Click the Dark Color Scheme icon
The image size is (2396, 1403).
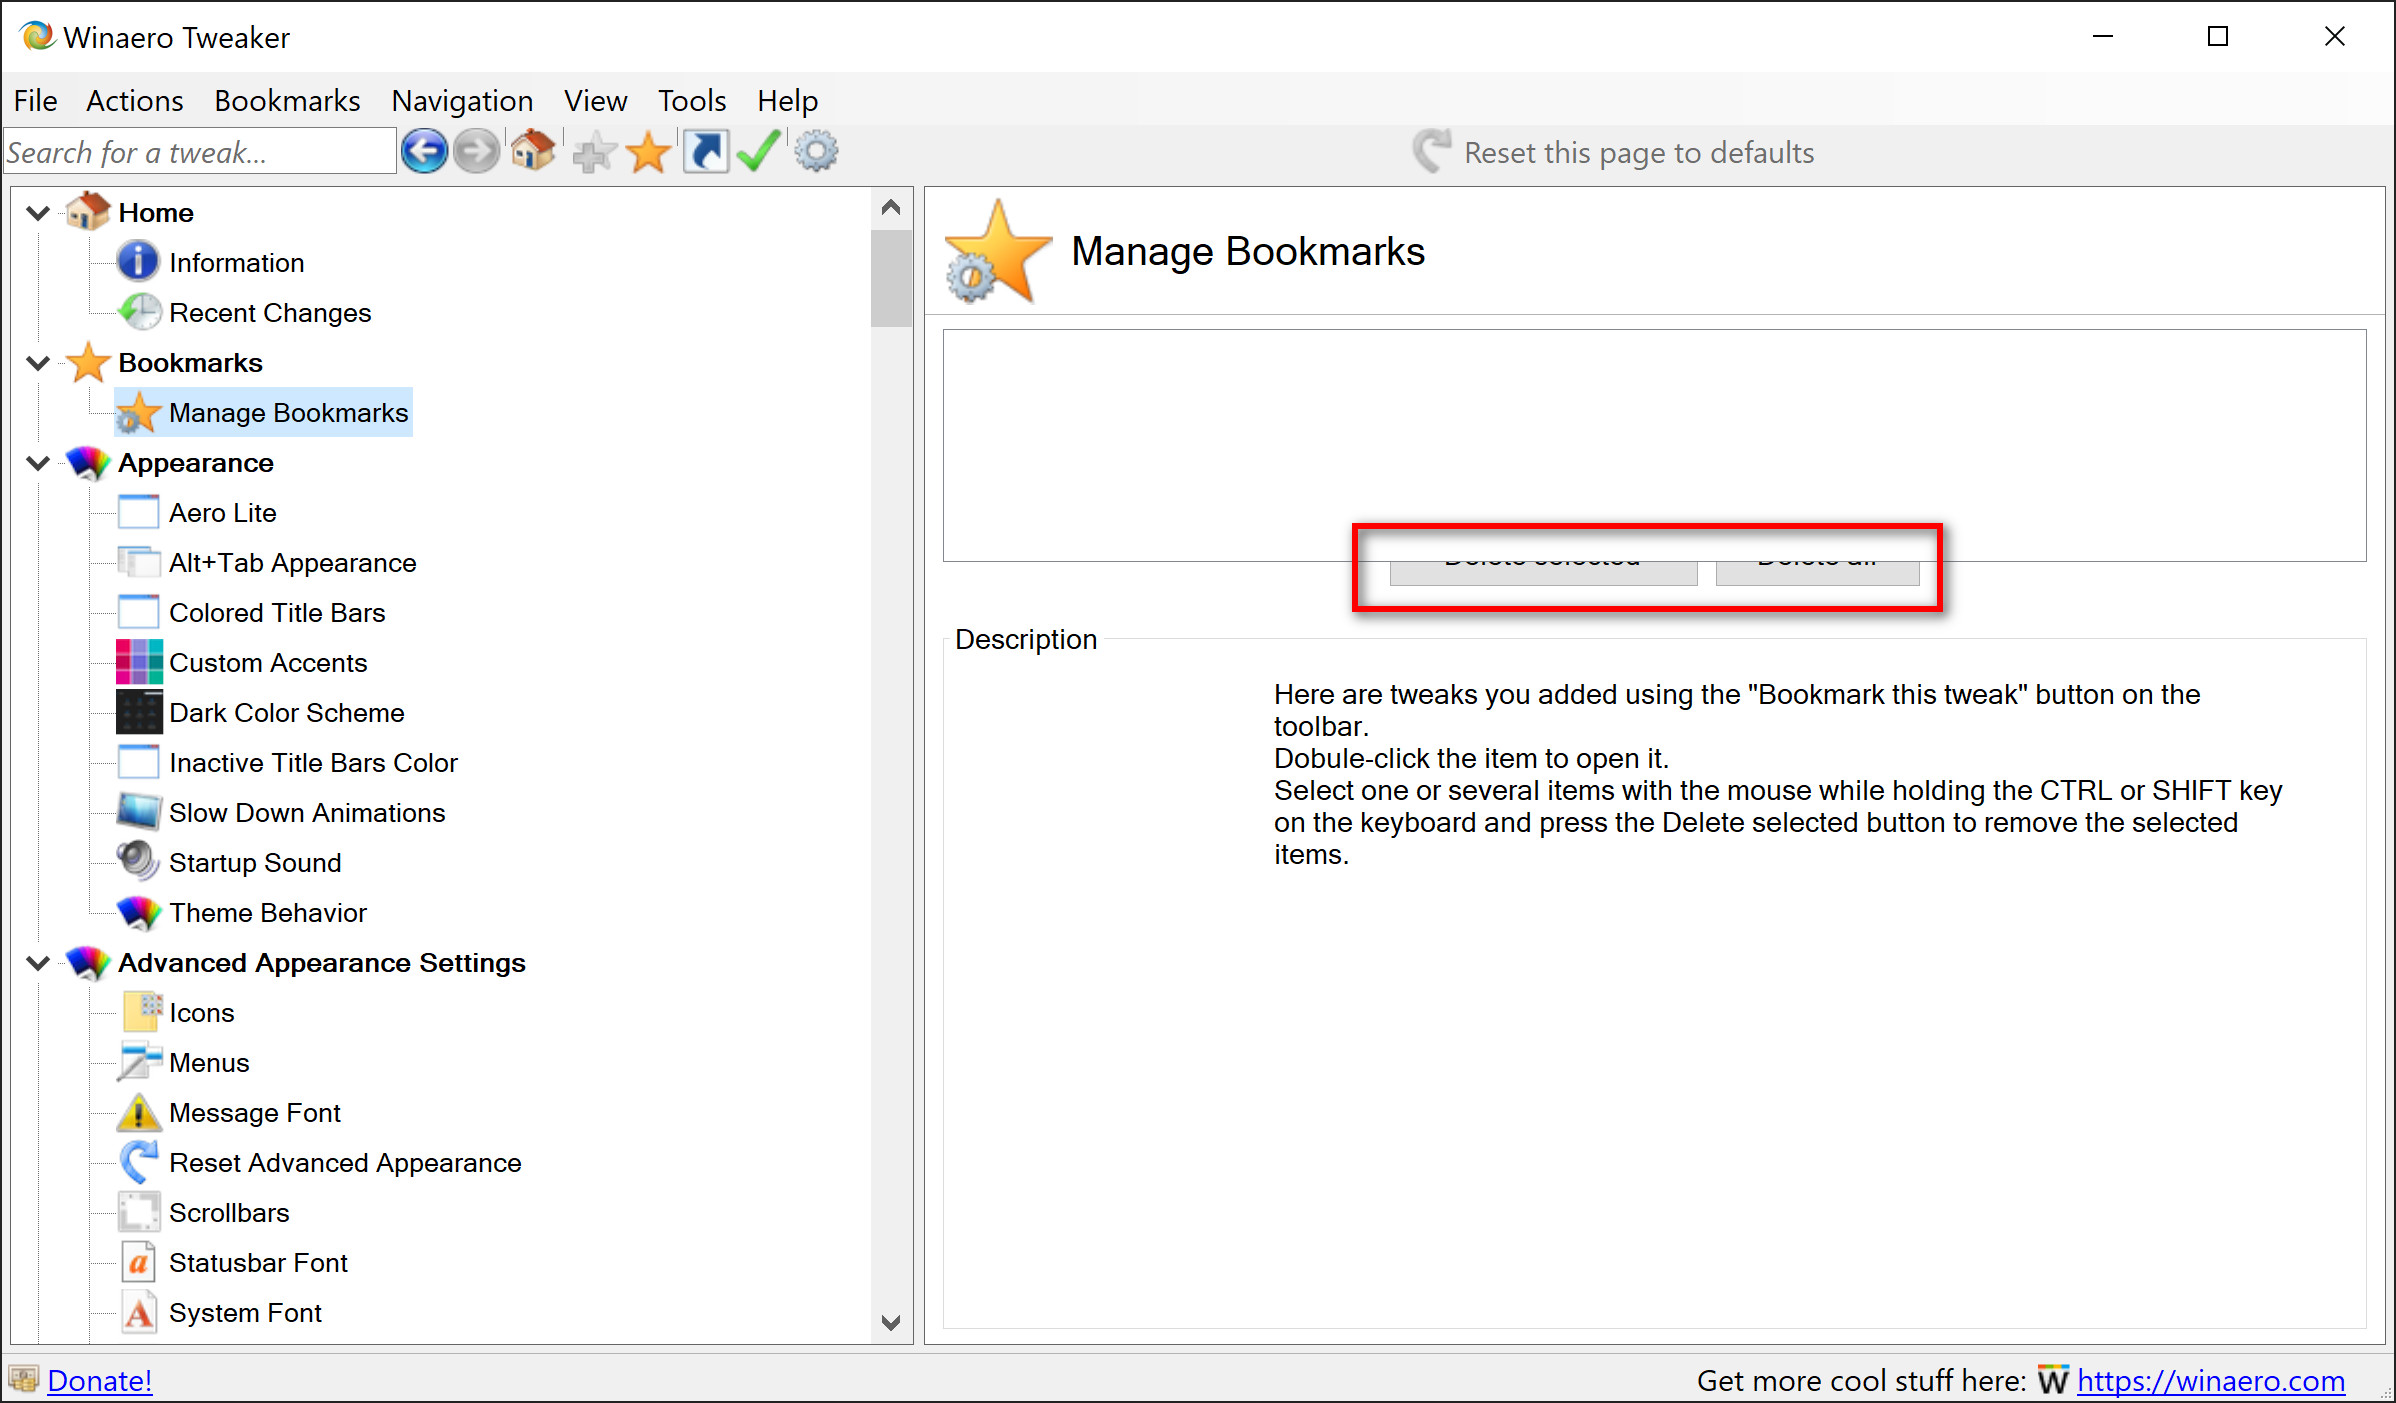[x=139, y=712]
